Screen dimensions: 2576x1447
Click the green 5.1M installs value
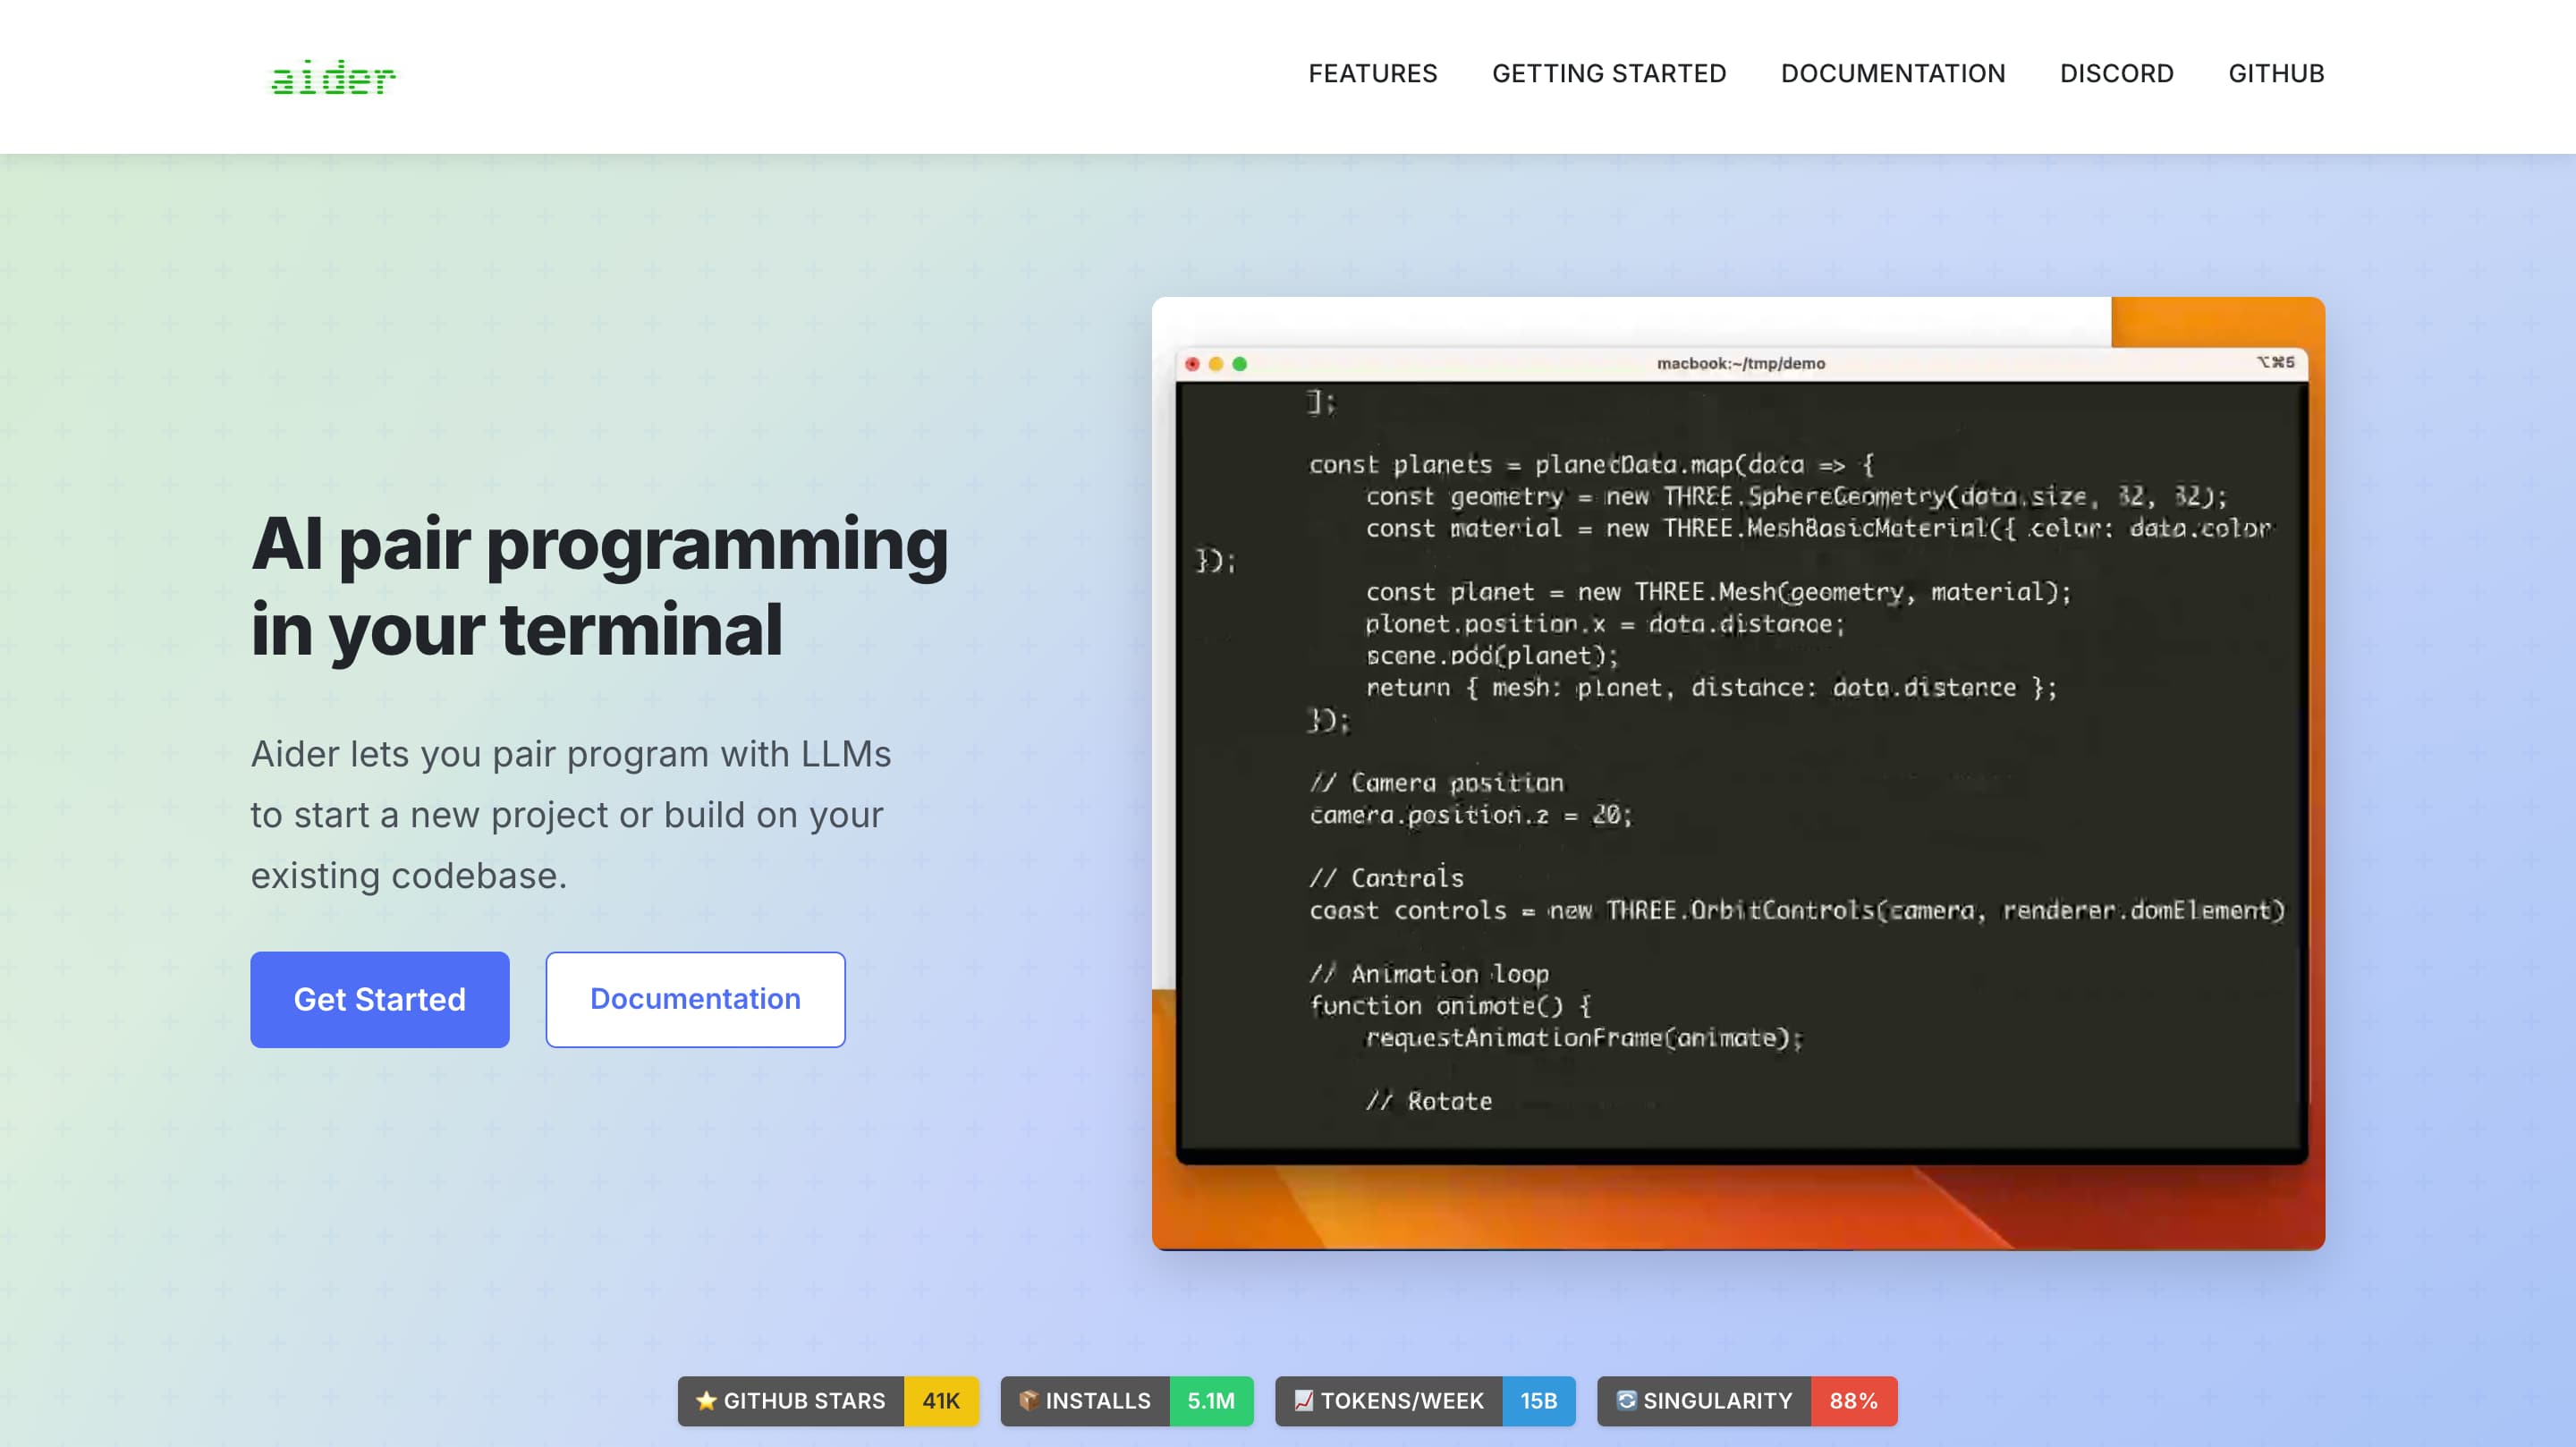pos(1210,1401)
